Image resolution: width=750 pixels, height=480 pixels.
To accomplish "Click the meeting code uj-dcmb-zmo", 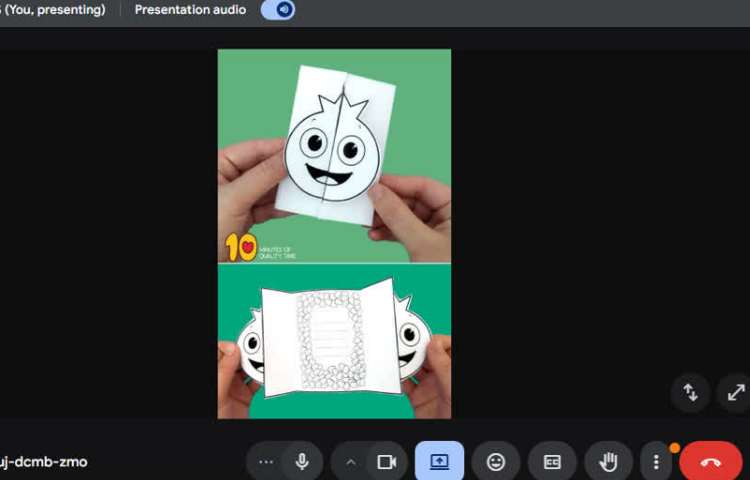I will click(43, 462).
